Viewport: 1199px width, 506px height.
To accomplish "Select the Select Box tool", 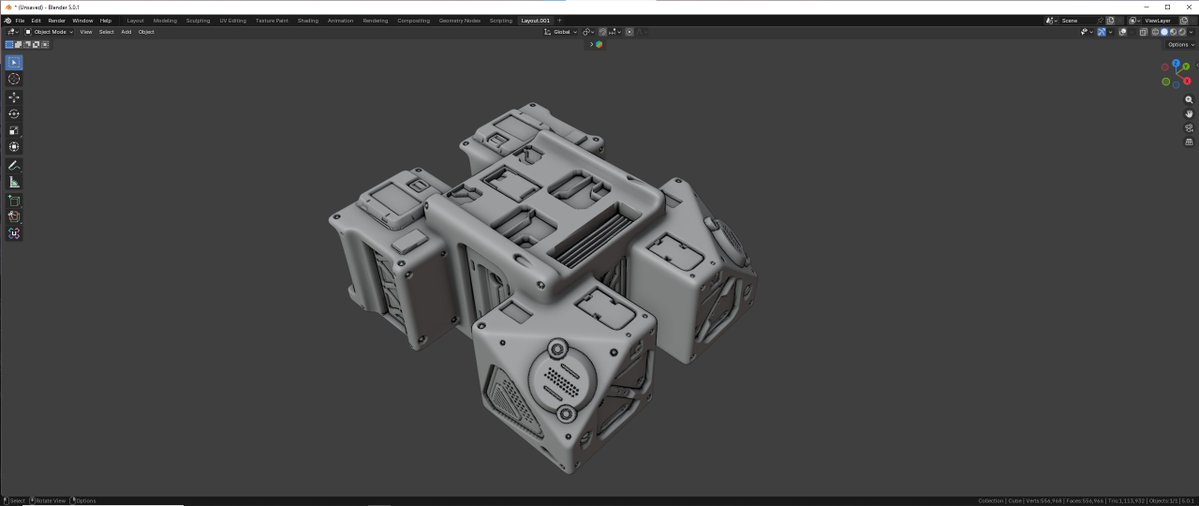I will coord(14,62).
